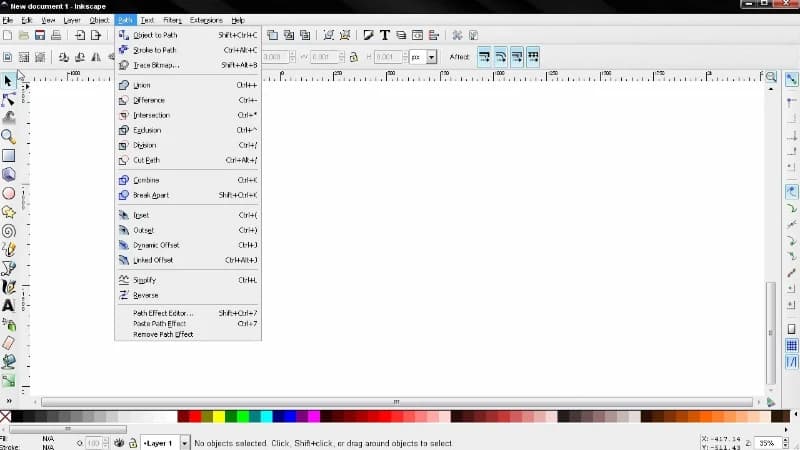Click the no-color X swatch
The height and width of the screenshot is (450, 800).
pyautogui.click(x=6, y=416)
